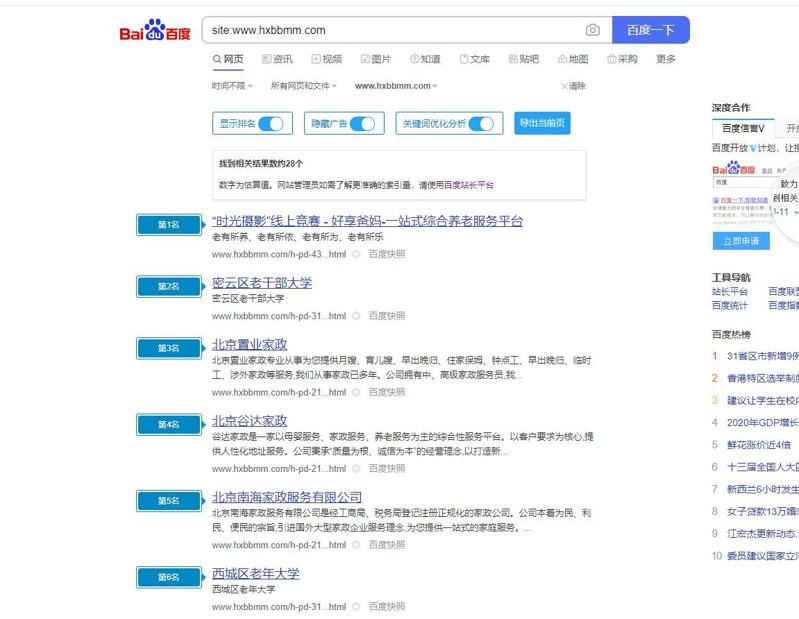Click the 找到相关结果数约28个 text
The height and width of the screenshot is (619, 799).
261,164
